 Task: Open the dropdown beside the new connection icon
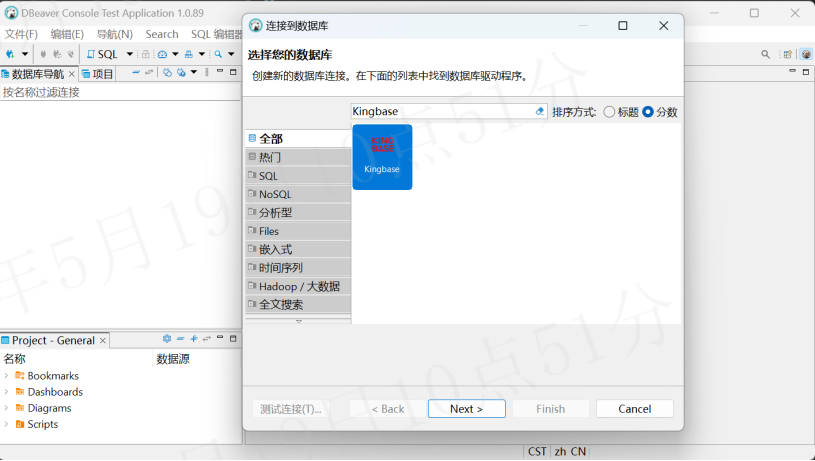click(x=24, y=54)
